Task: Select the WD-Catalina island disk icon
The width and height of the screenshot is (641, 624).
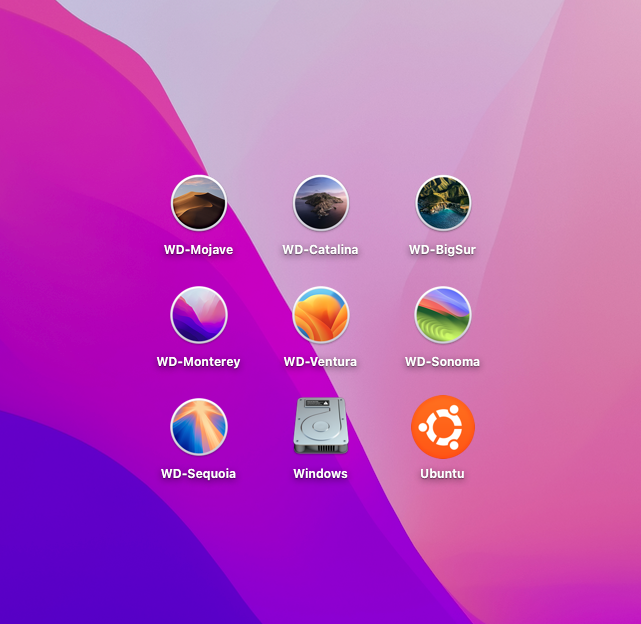Action: pyautogui.click(x=321, y=203)
